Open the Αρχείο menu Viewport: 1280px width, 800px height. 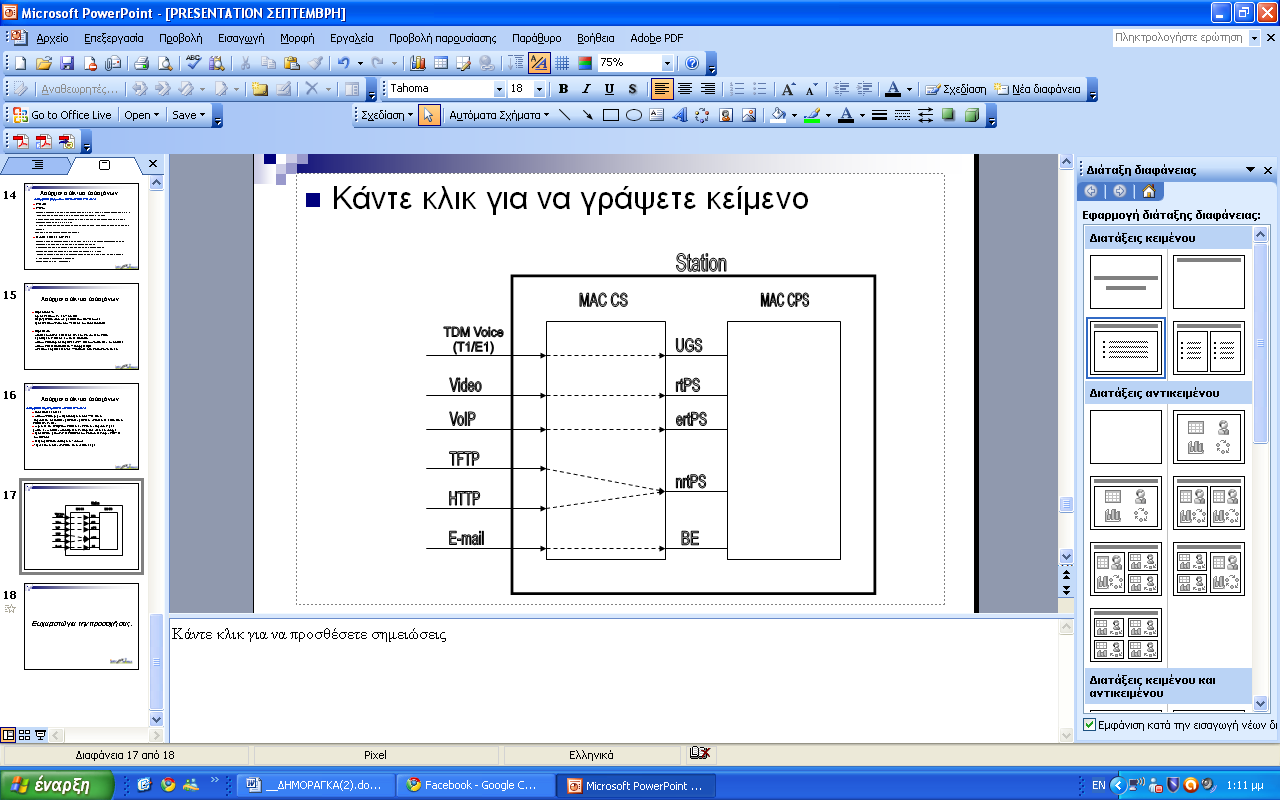[52, 38]
